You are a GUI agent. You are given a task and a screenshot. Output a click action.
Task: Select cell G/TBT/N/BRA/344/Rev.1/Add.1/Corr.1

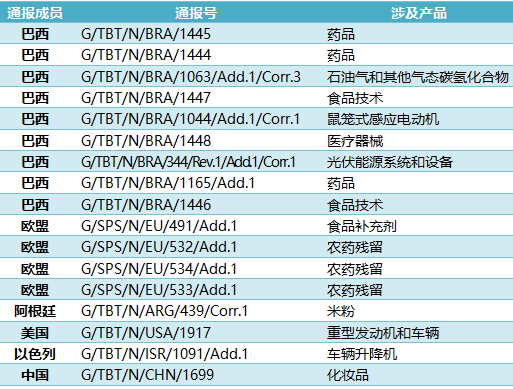(x=188, y=162)
